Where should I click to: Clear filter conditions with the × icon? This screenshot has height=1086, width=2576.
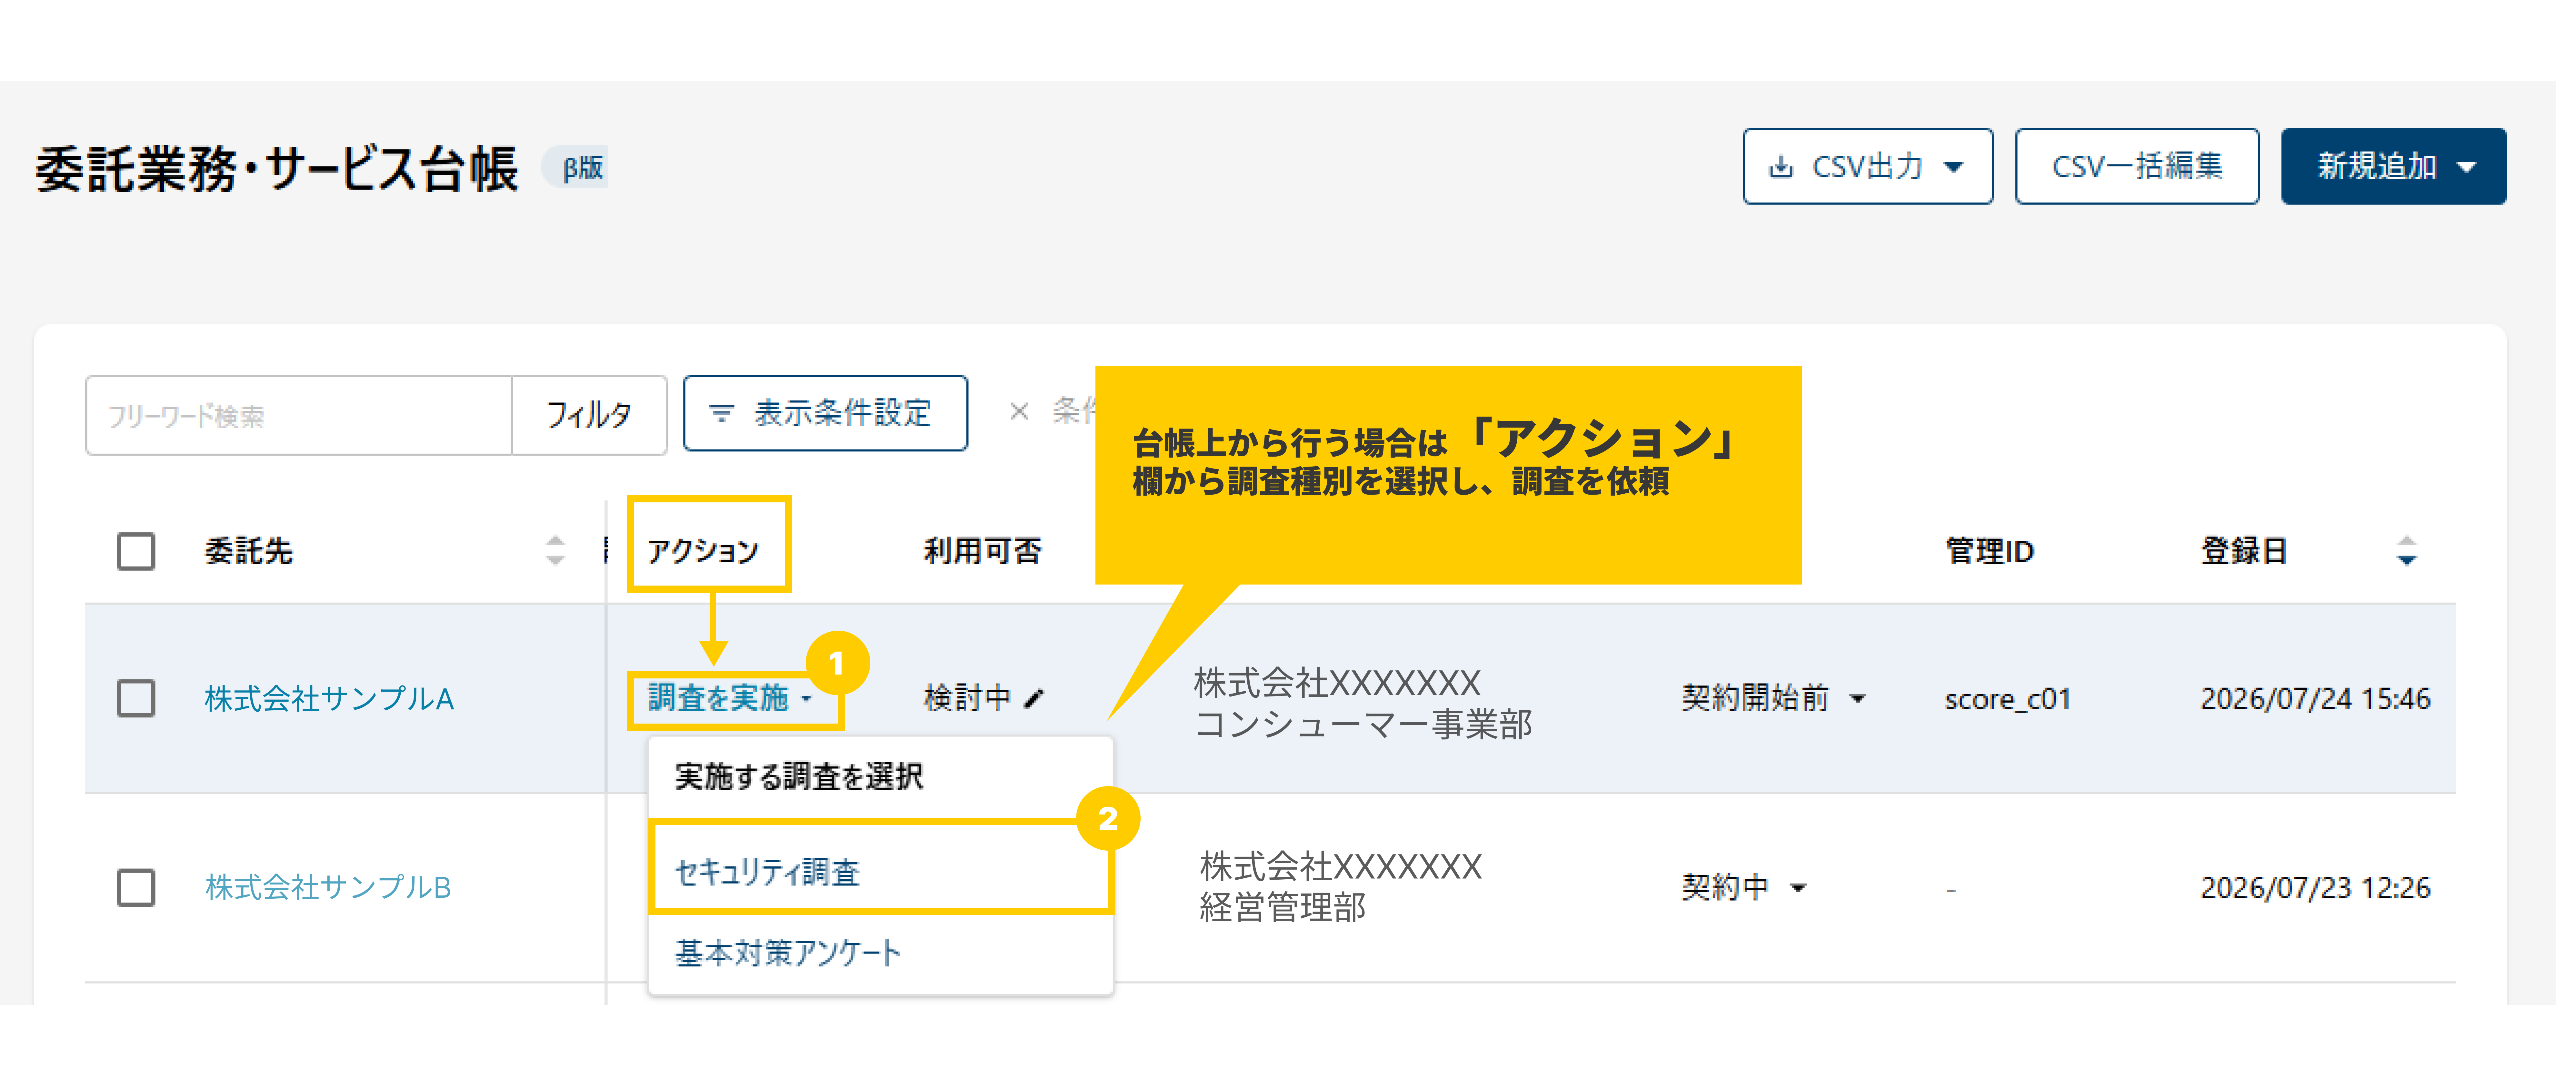1019,411
